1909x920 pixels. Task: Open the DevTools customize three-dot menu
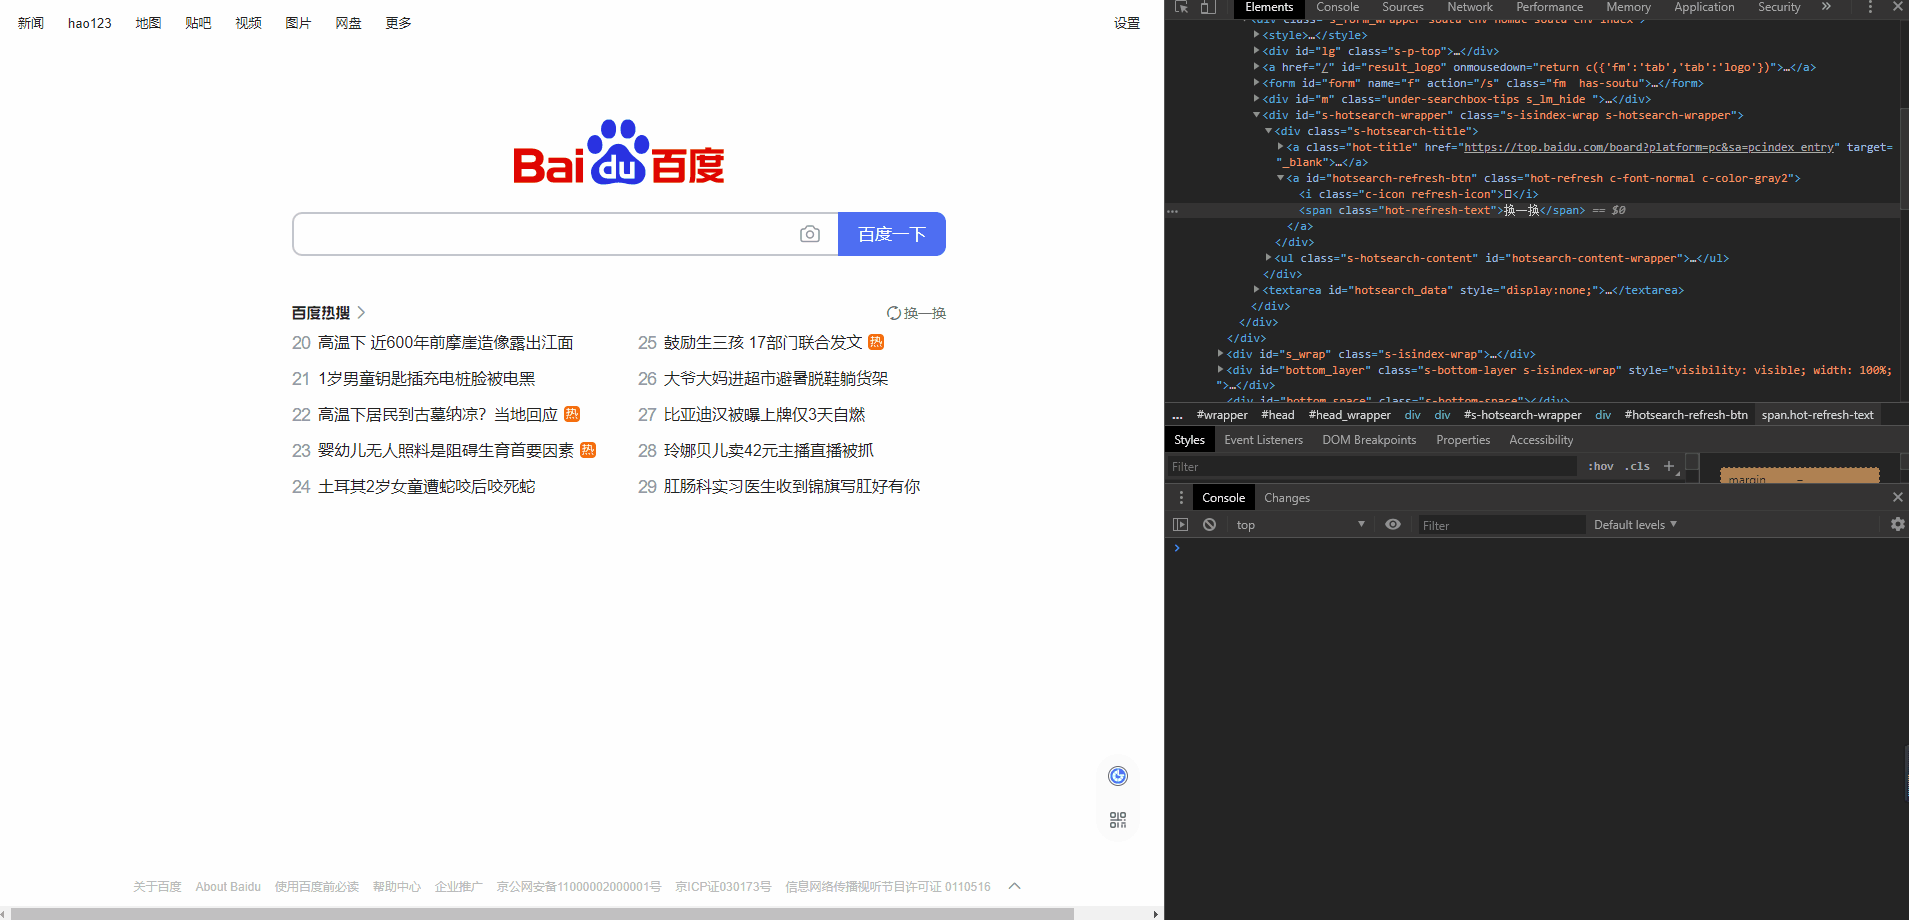tap(1870, 7)
